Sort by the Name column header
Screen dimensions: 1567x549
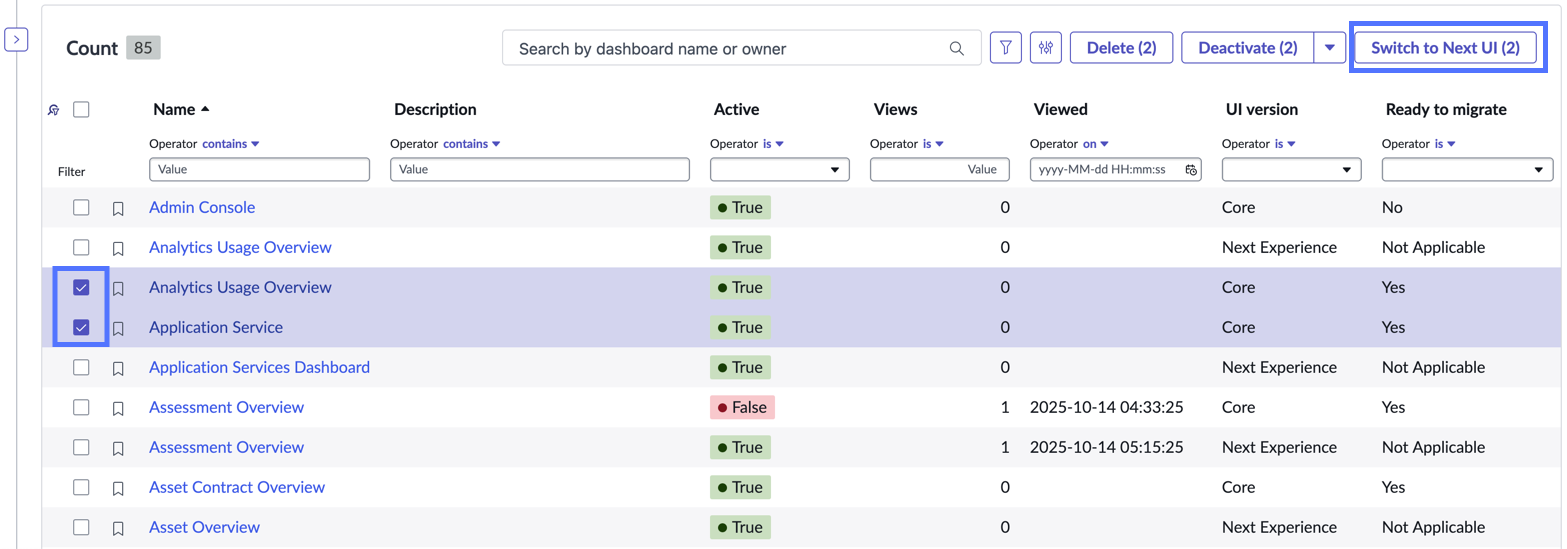175,109
